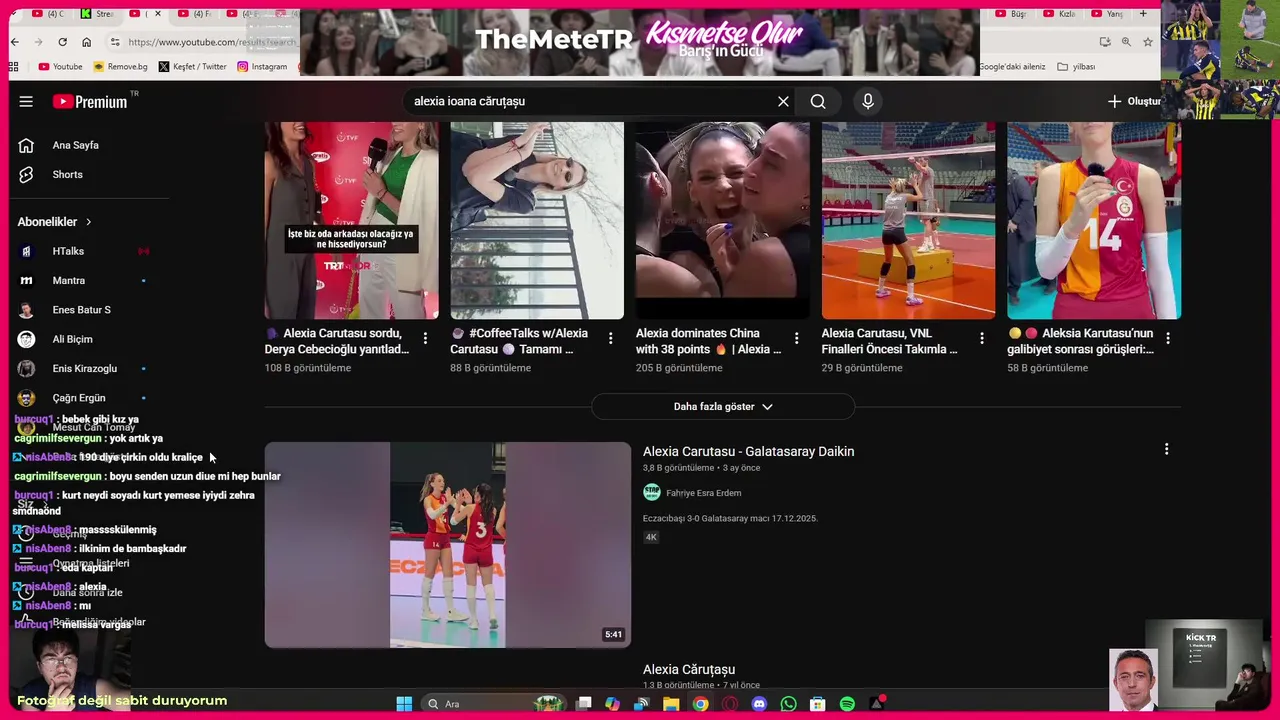Reload the page in Chrome
This screenshot has width=1280, height=720.
click(x=62, y=42)
